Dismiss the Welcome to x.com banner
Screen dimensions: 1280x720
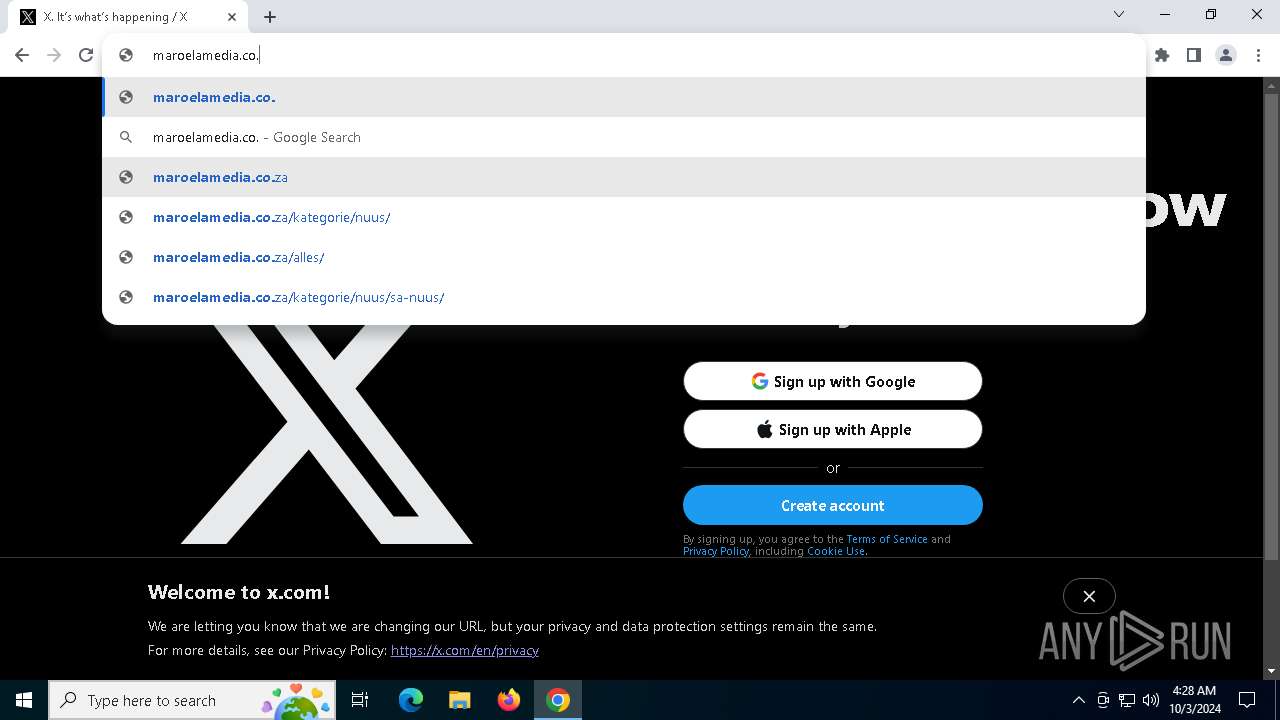(x=1089, y=596)
